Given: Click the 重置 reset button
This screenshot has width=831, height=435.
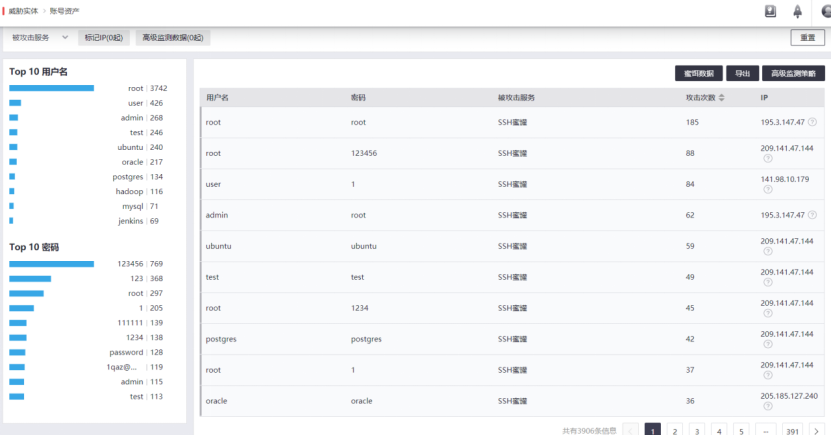Looking at the screenshot, I should pos(808,38).
